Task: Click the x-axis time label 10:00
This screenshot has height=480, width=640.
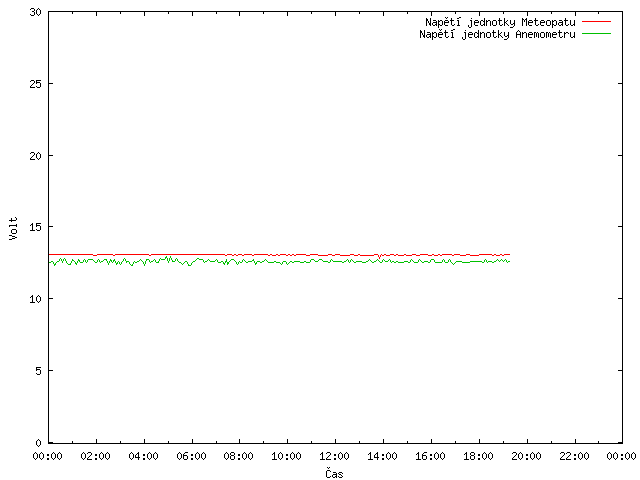Action: click(x=287, y=456)
